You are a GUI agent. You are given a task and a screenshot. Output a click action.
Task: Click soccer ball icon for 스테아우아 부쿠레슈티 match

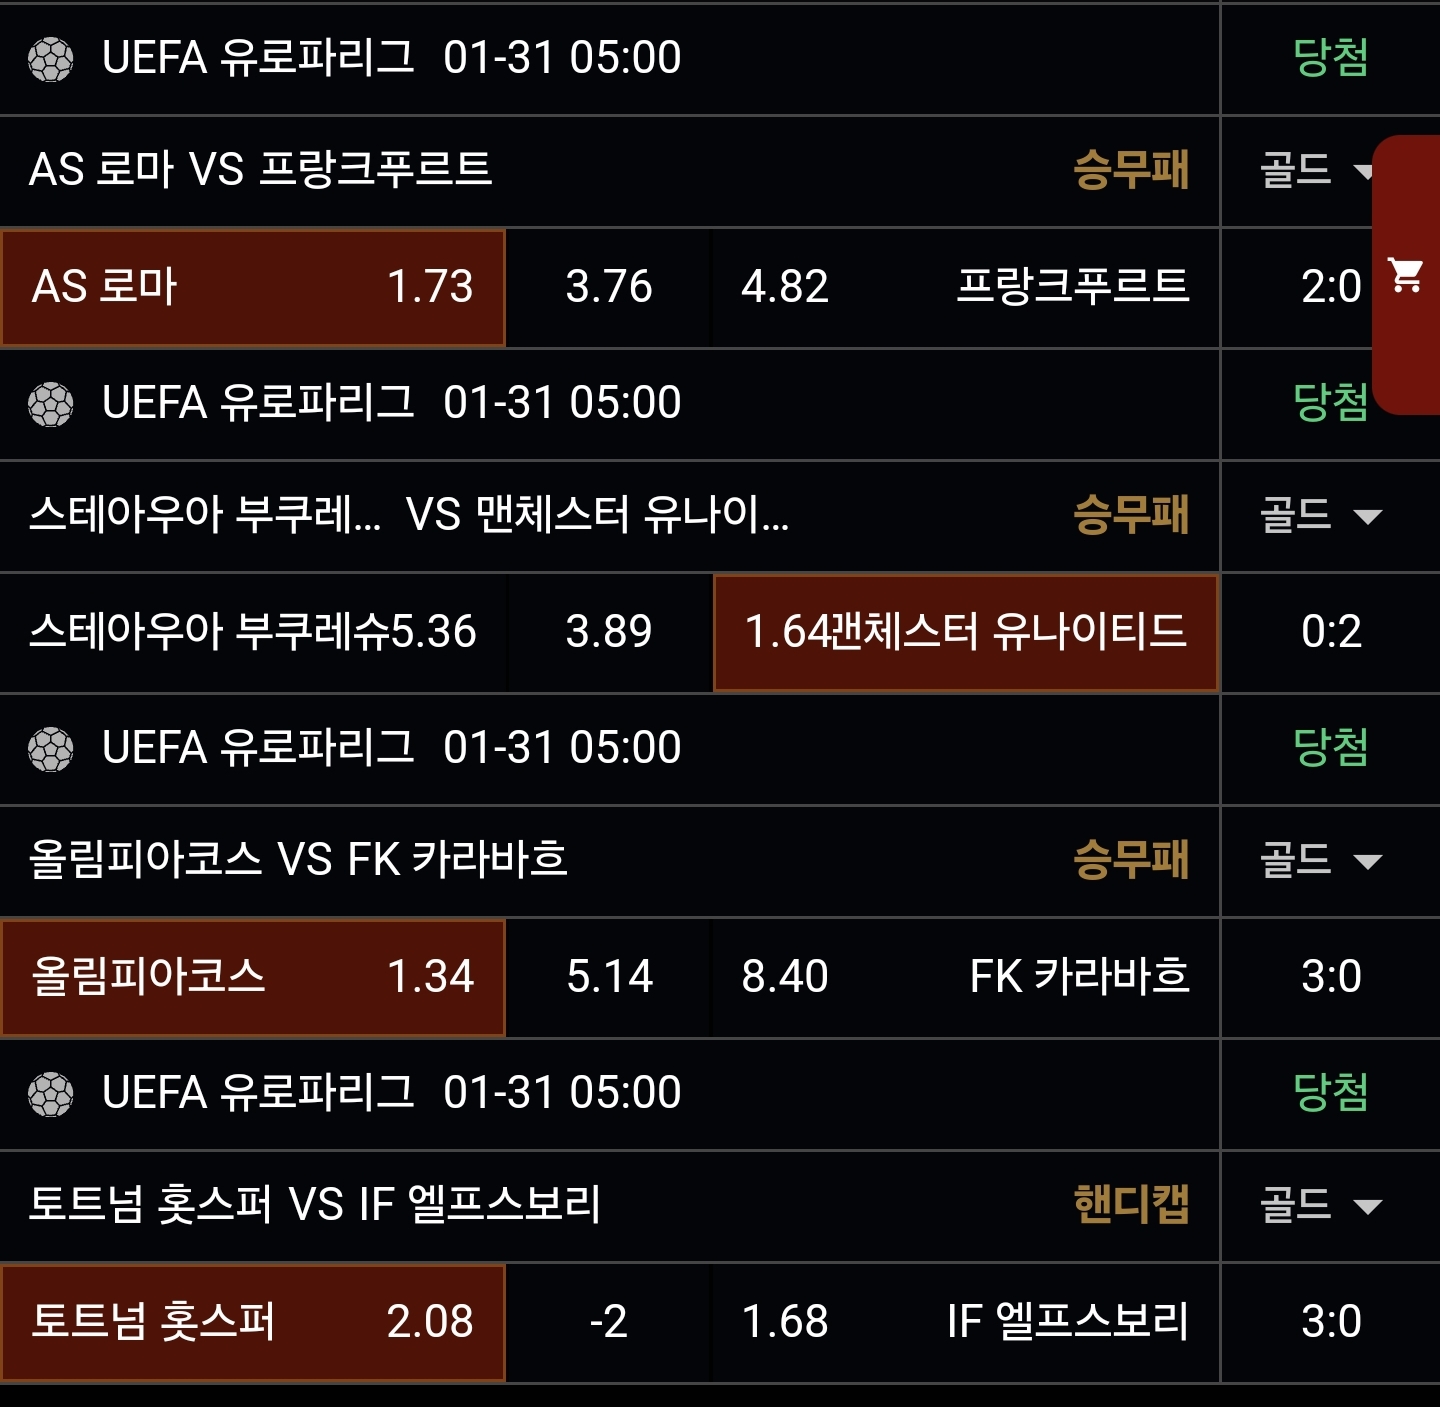(x=50, y=404)
